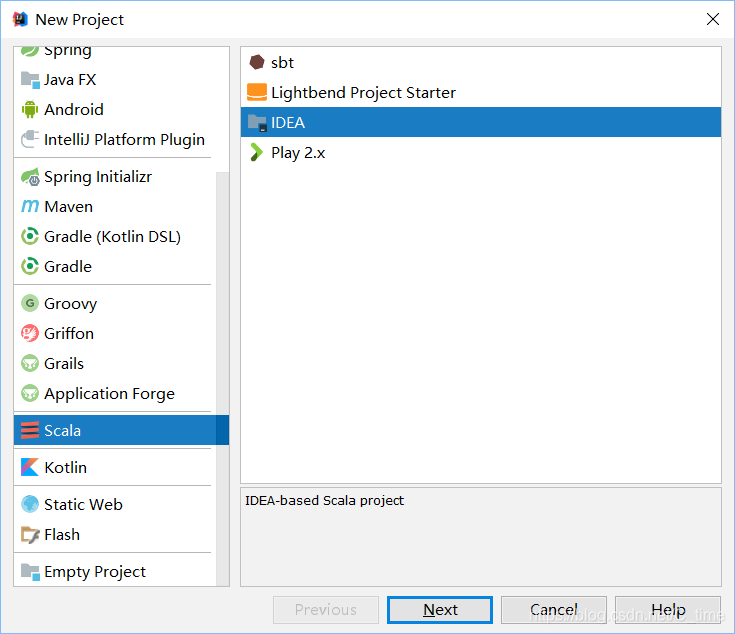The image size is (735, 634).
Task: Click the Java FX folder icon
Action: [30, 80]
